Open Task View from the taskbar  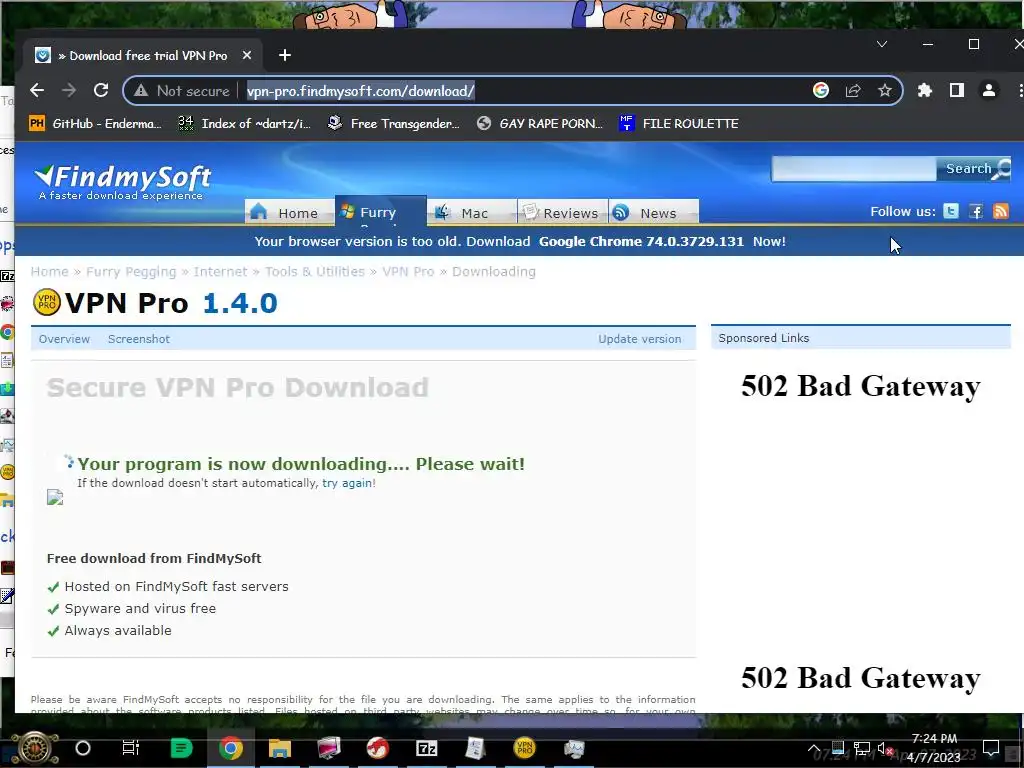[x=131, y=748]
